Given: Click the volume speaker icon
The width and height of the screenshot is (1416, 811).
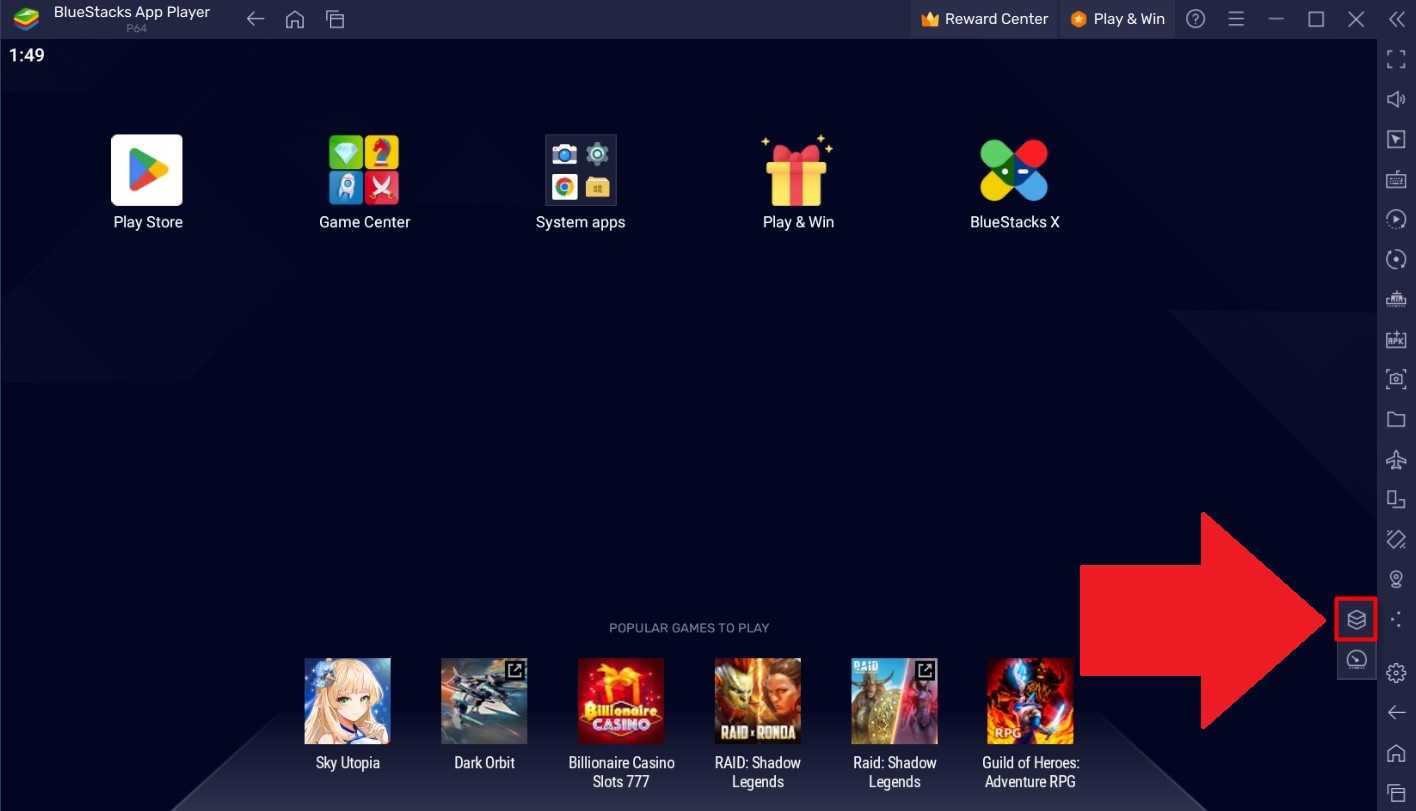Looking at the screenshot, I should point(1396,99).
